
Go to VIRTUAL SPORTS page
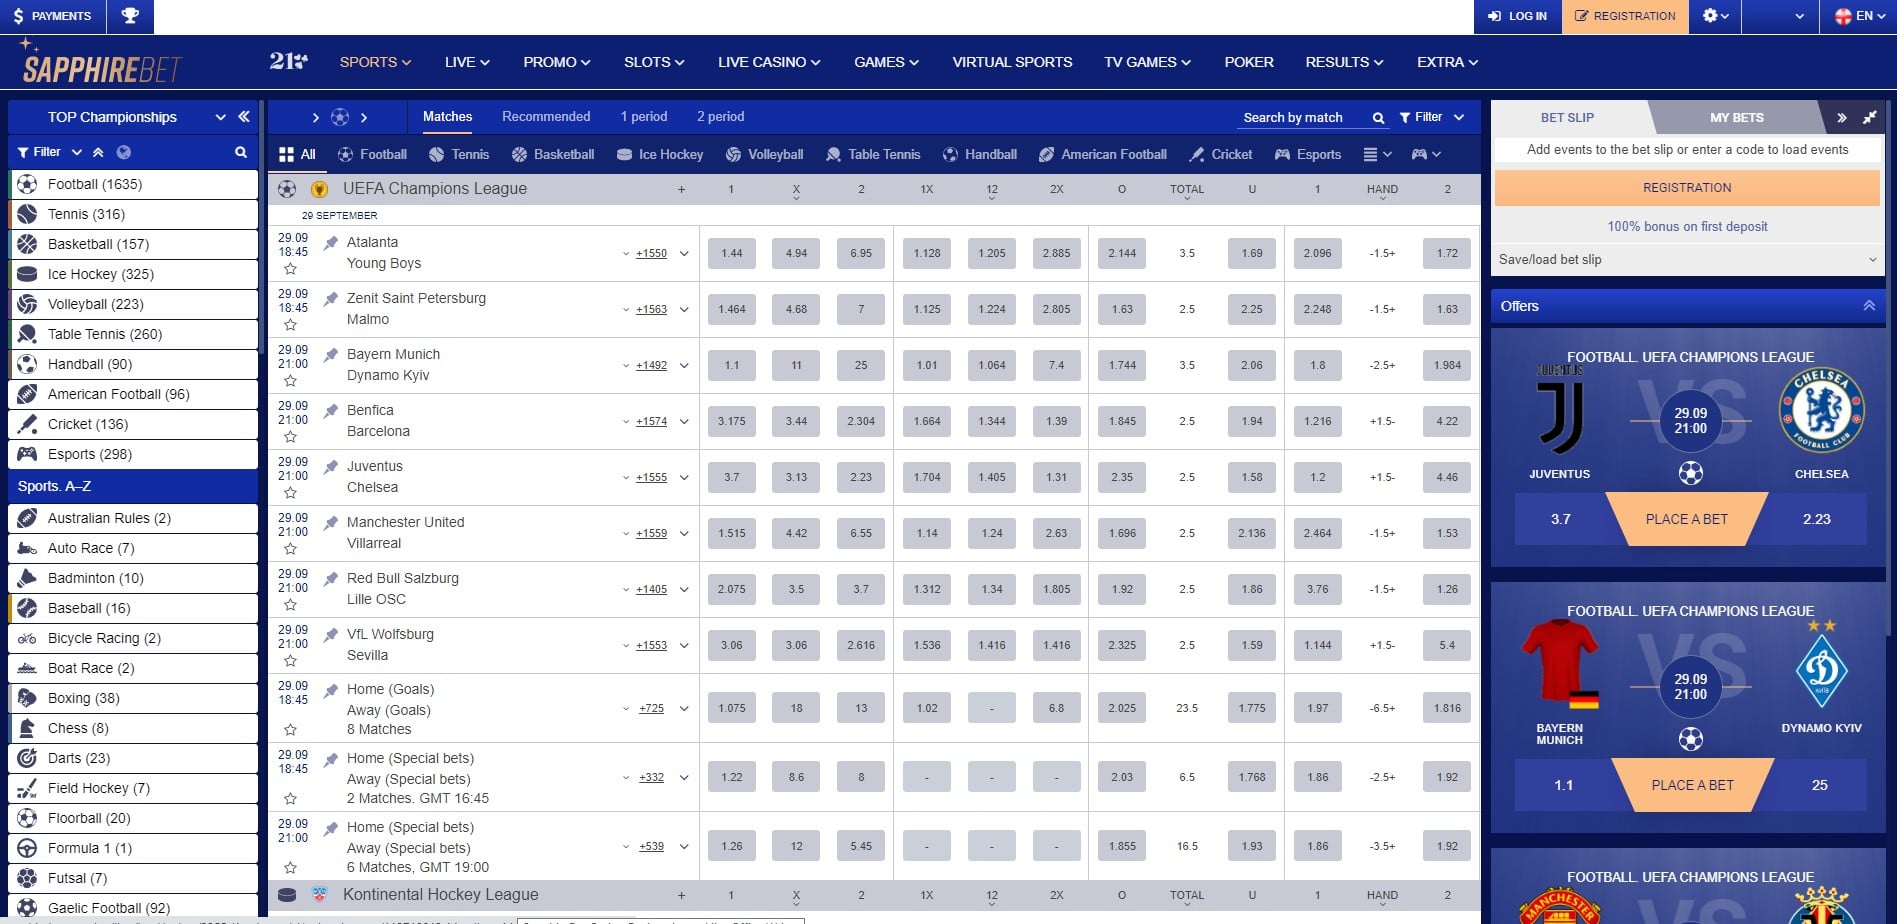pos(1012,62)
